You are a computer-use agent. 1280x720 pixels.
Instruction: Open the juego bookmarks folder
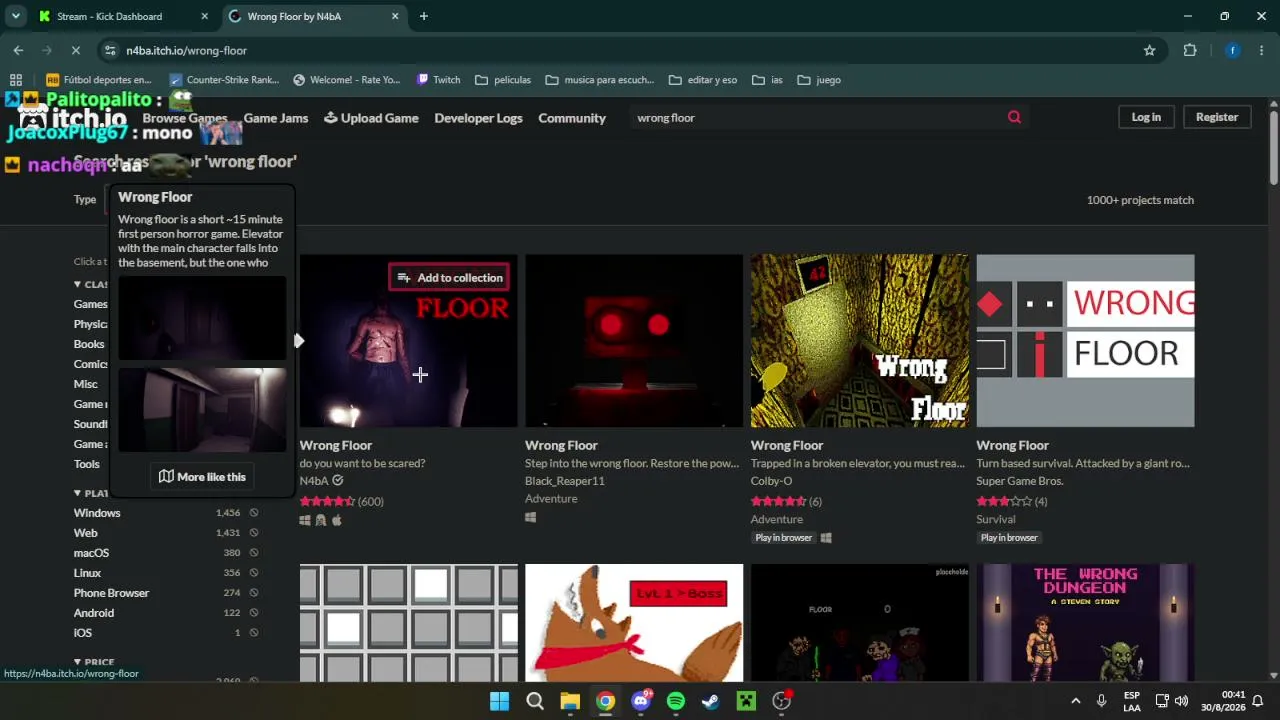(819, 80)
